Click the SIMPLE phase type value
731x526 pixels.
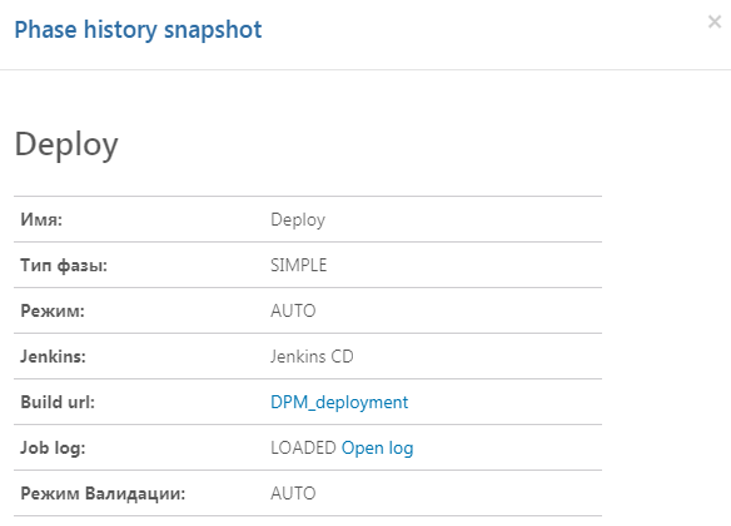tap(298, 265)
